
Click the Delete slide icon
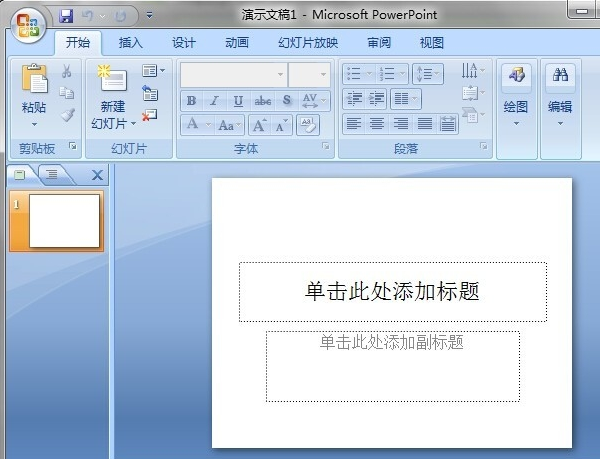tap(149, 115)
